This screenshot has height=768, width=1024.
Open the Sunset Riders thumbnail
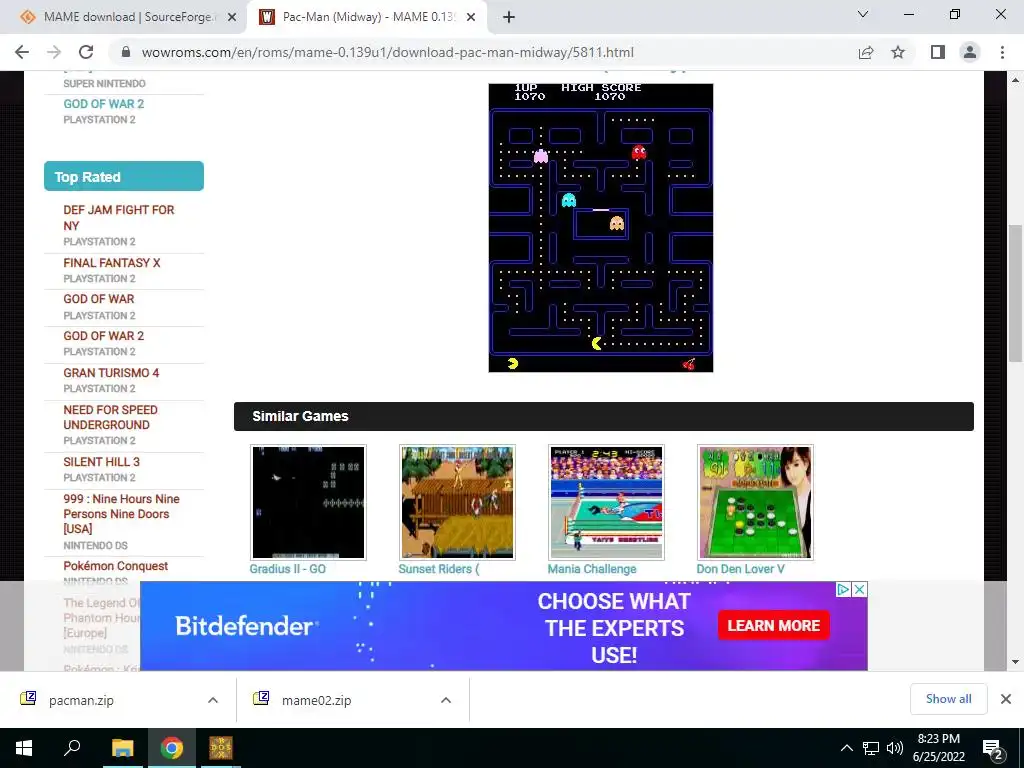pyautogui.click(x=457, y=502)
